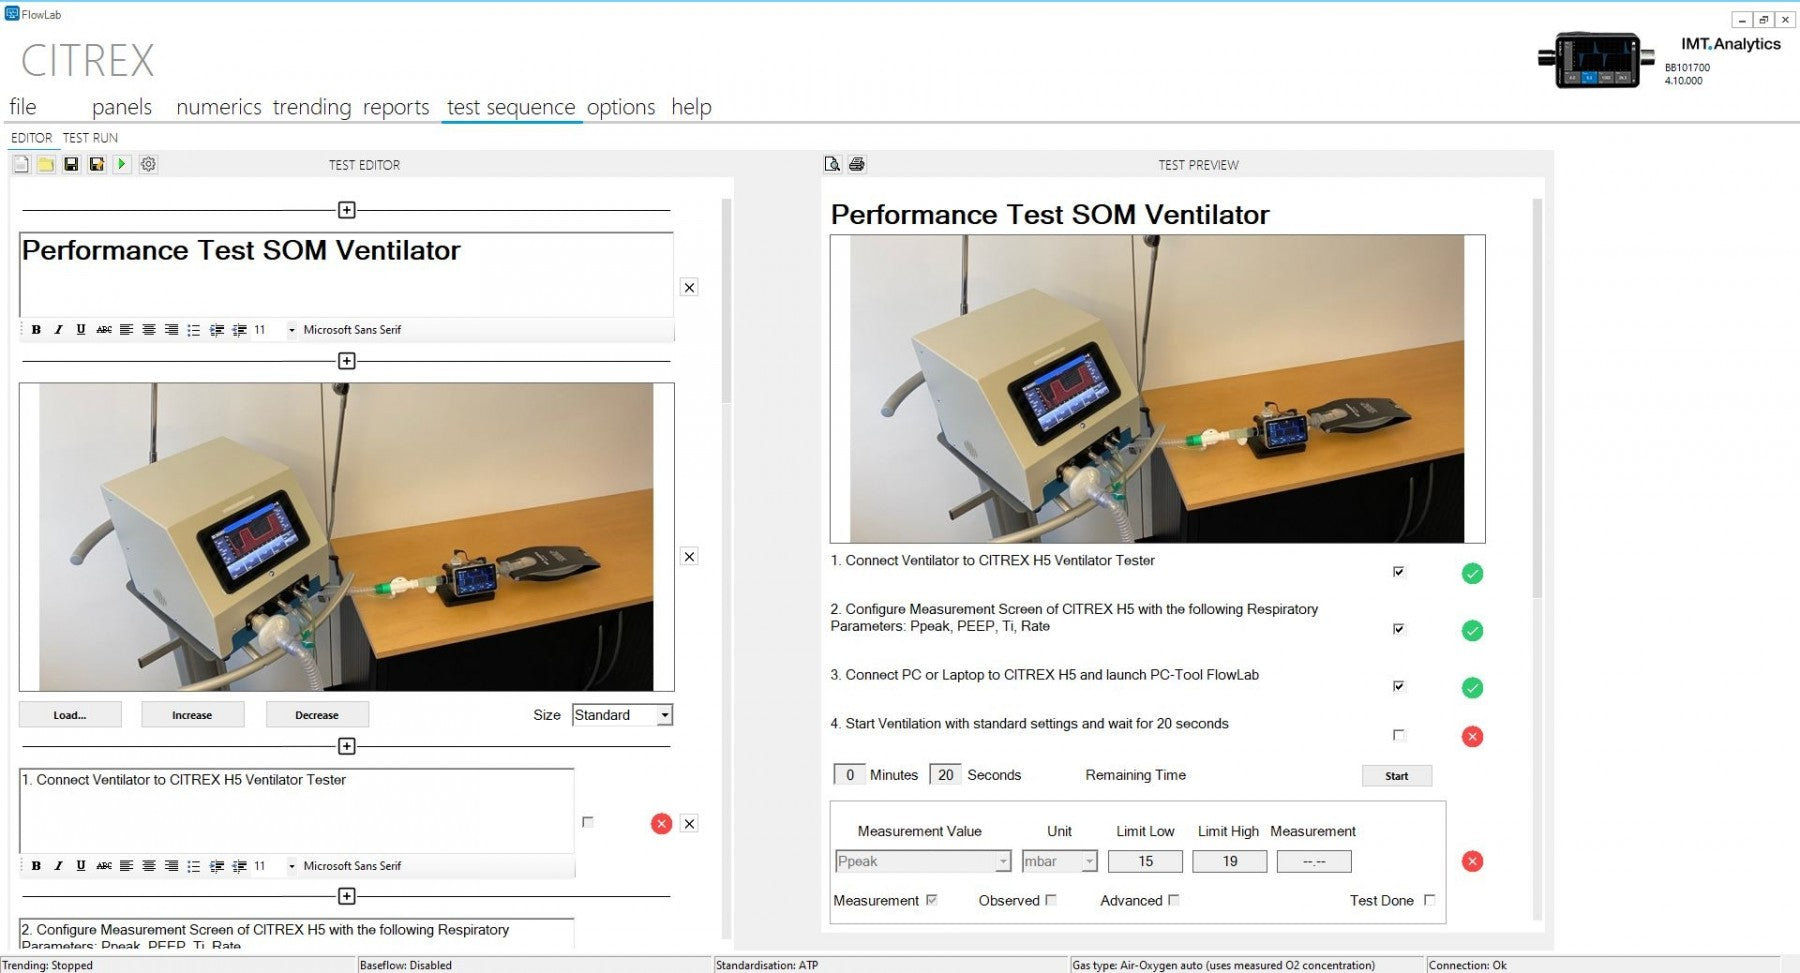Save the current test sequence
The image size is (1800, 973).
[x=70, y=164]
